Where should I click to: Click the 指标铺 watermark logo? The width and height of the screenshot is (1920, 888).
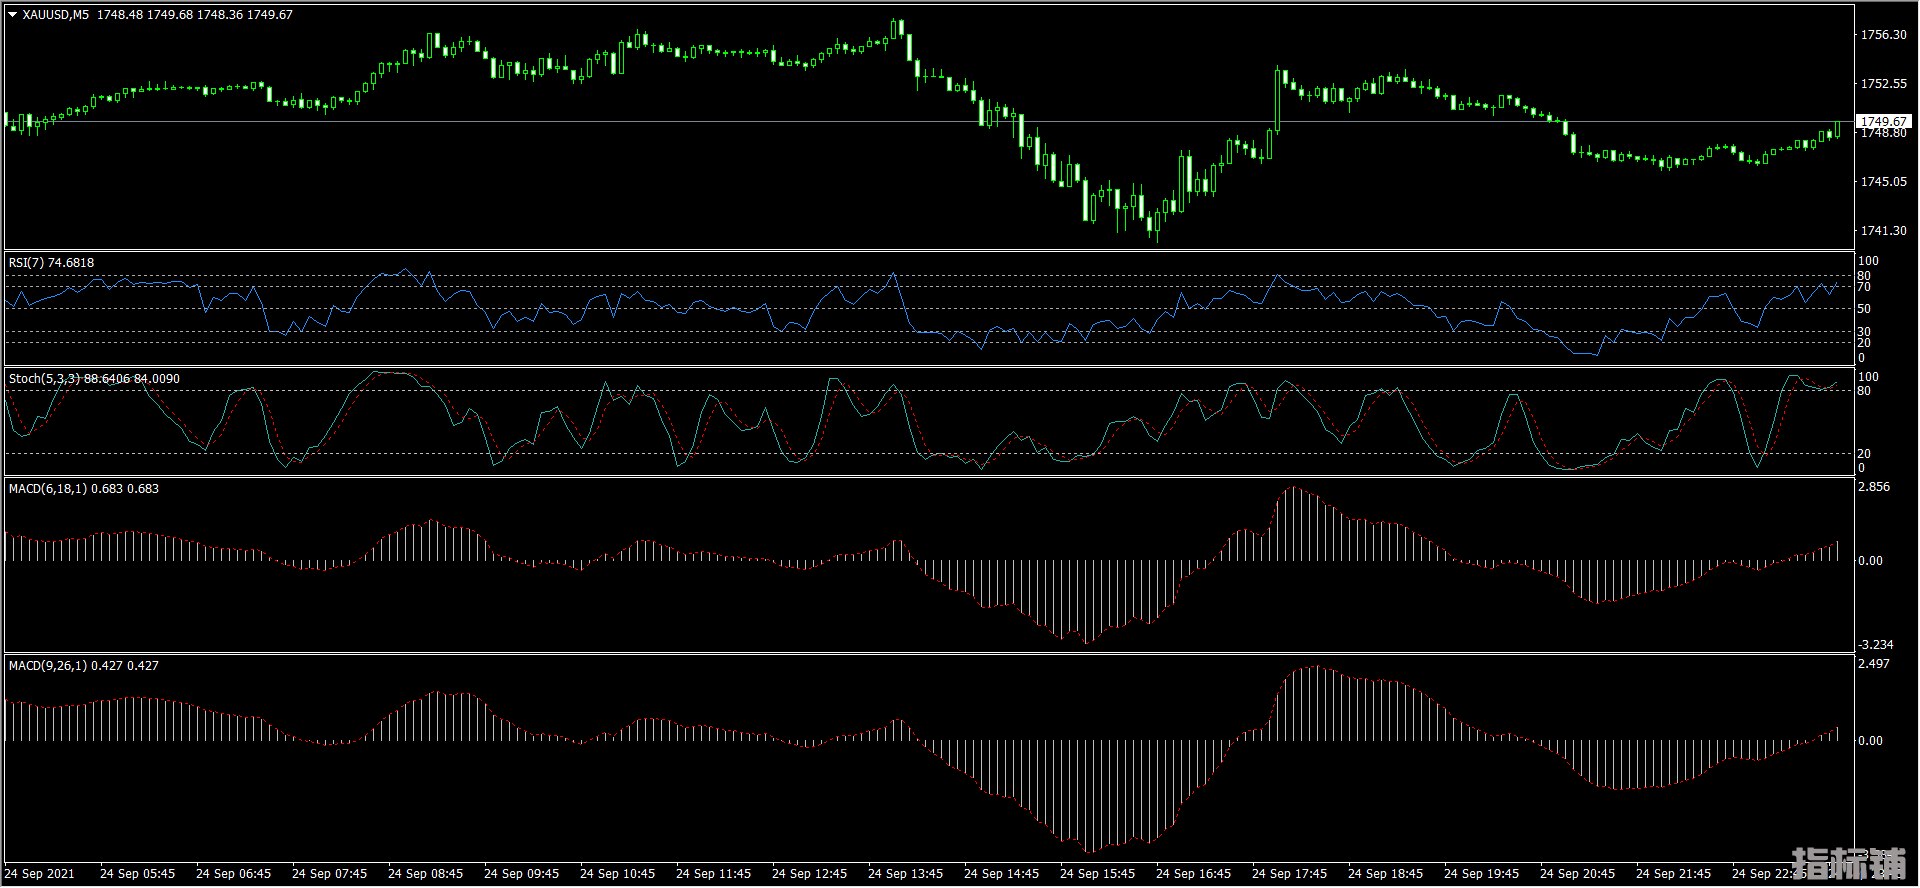click(1849, 864)
